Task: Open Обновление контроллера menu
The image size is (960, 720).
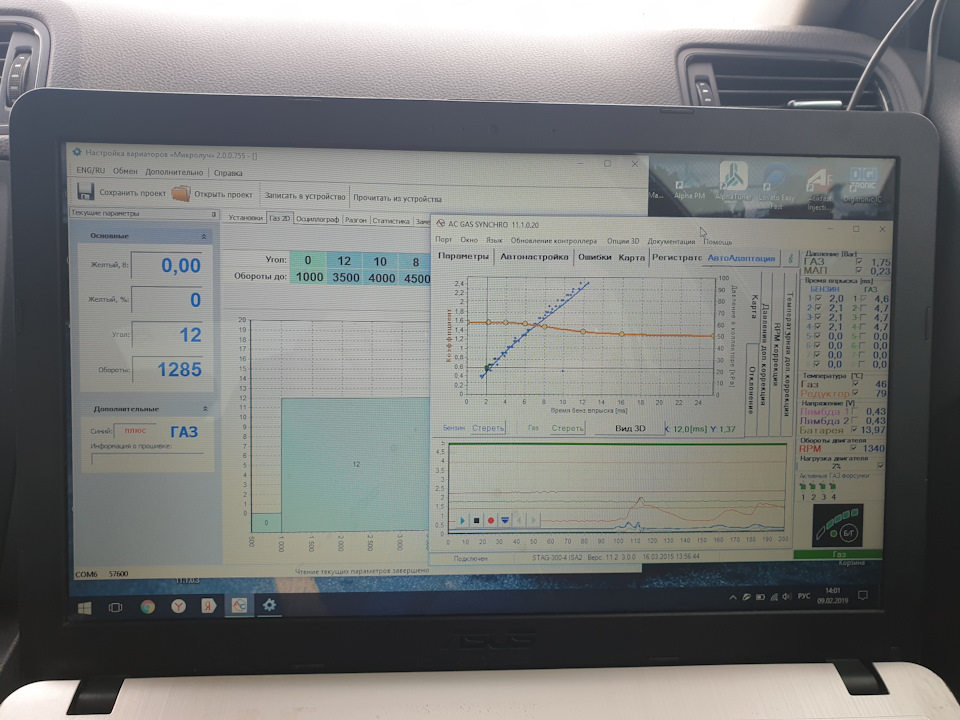Action: (x=553, y=241)
